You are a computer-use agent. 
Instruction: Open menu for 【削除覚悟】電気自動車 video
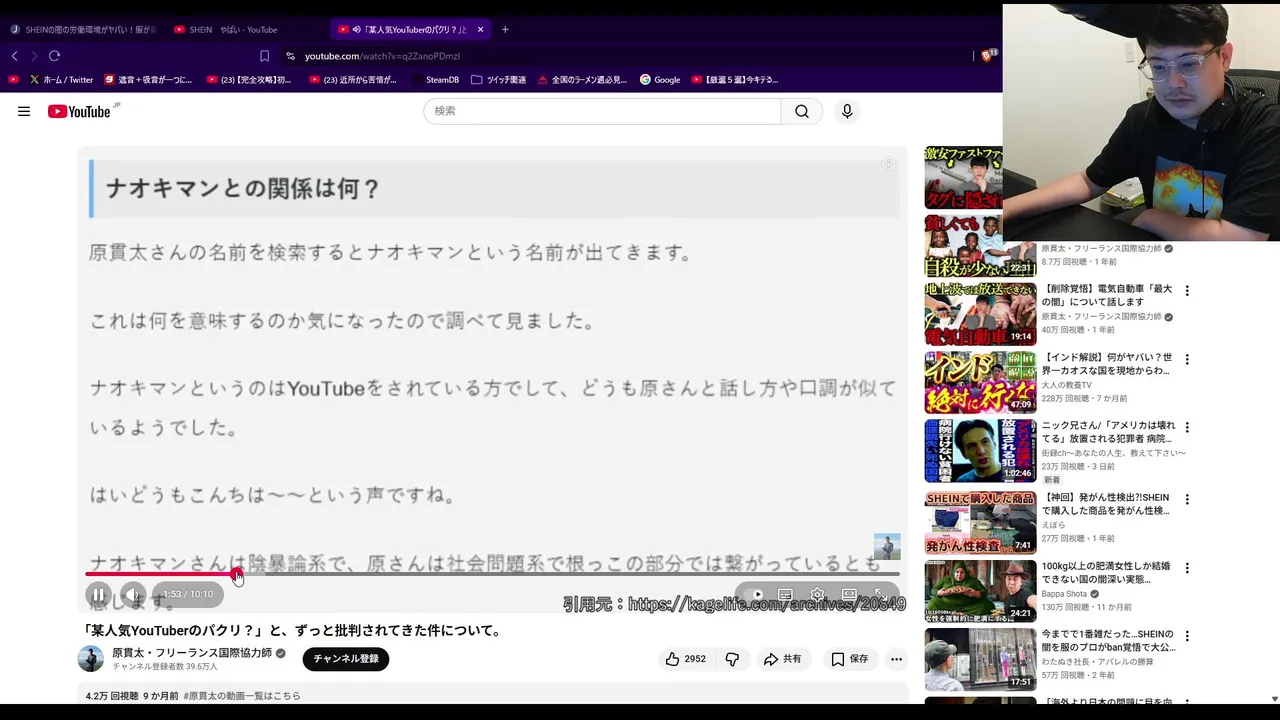pos(1187,291)
